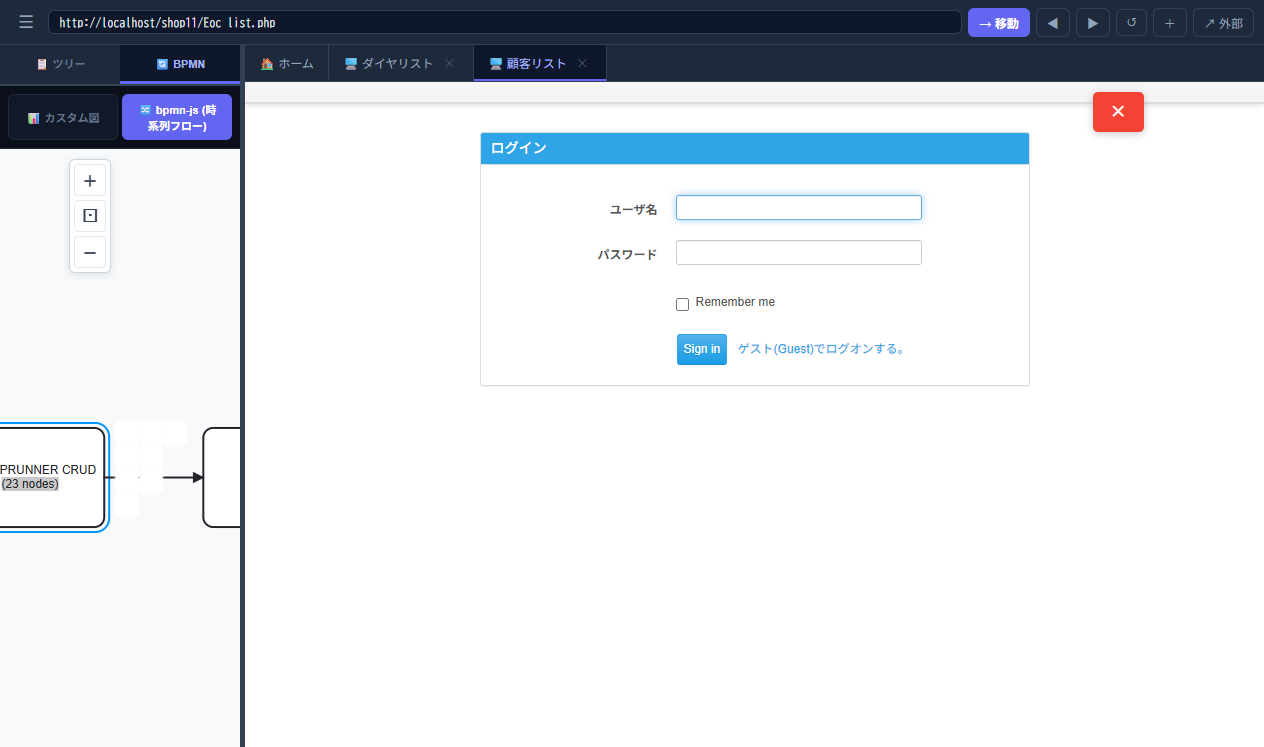The width and height of the screenshot is (1264, 747).
Task: Open the ホーム tab
Action: [x=287, y=64]
